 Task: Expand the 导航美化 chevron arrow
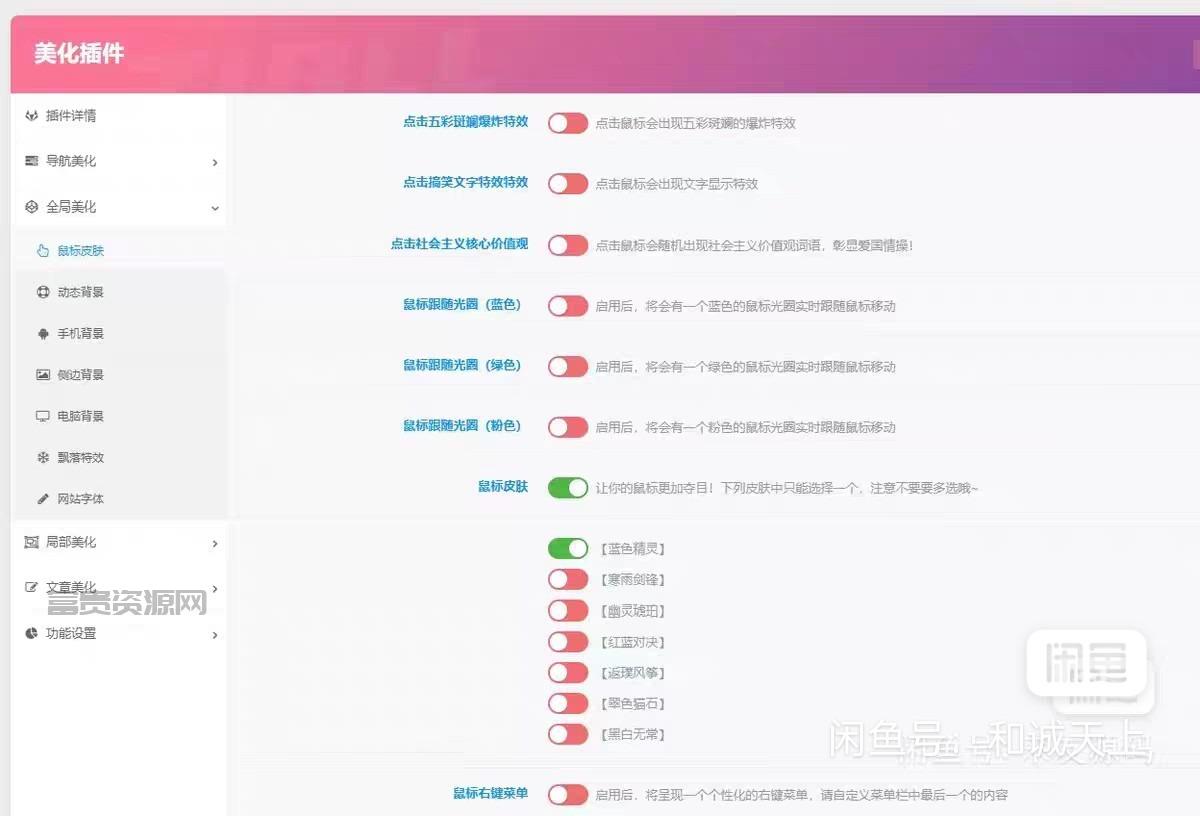tap(215, 162)
